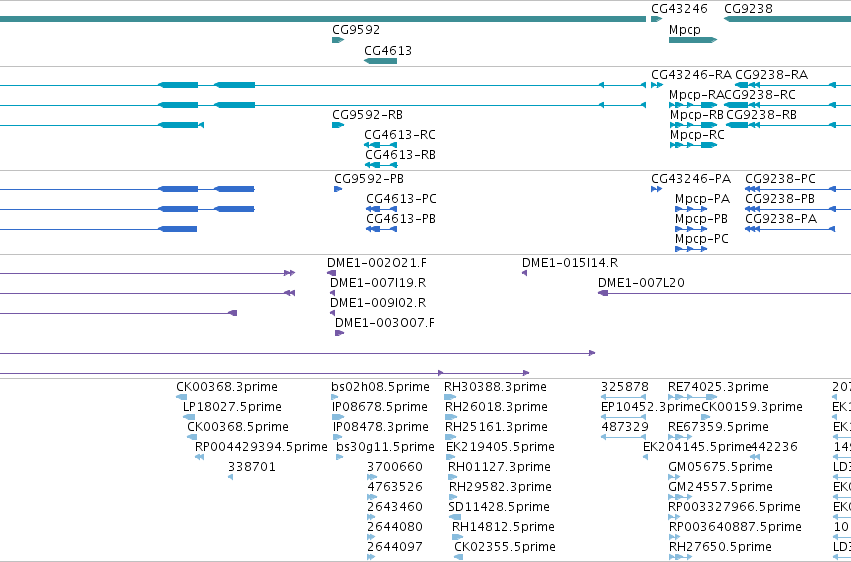Image resolution: width=851 pixels, height=562 pixels.
Task: Select transcript Mpcp-RB
Action: (x=697, y=115)
